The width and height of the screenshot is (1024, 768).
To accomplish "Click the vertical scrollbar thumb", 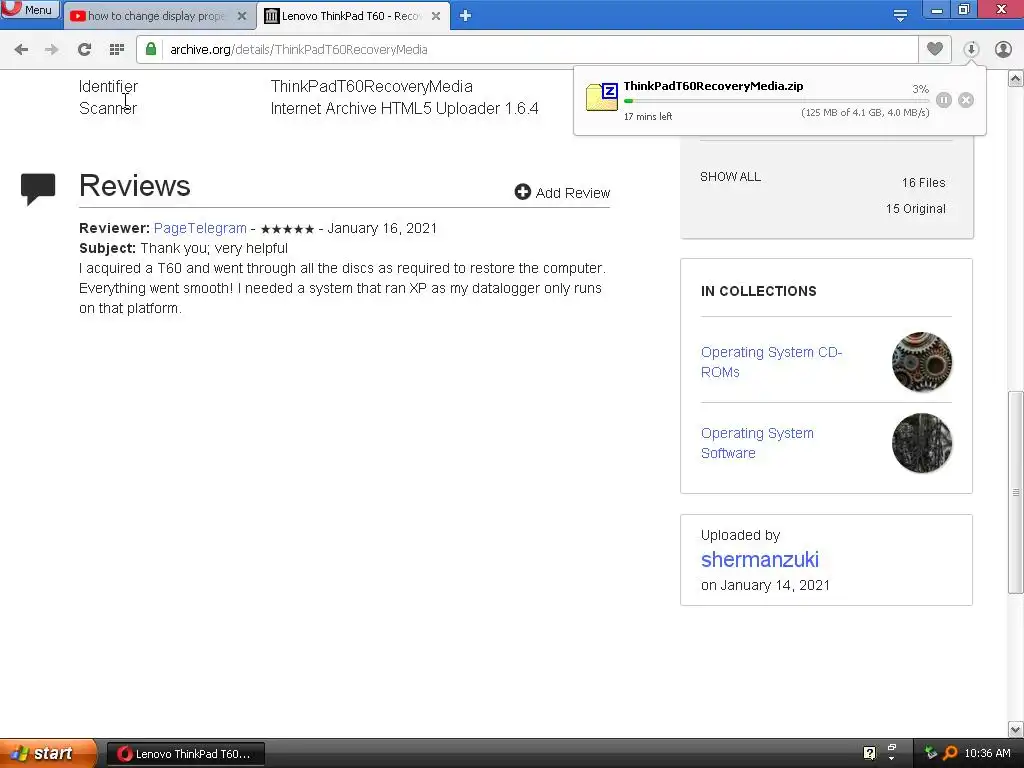I will point(1016,492).
